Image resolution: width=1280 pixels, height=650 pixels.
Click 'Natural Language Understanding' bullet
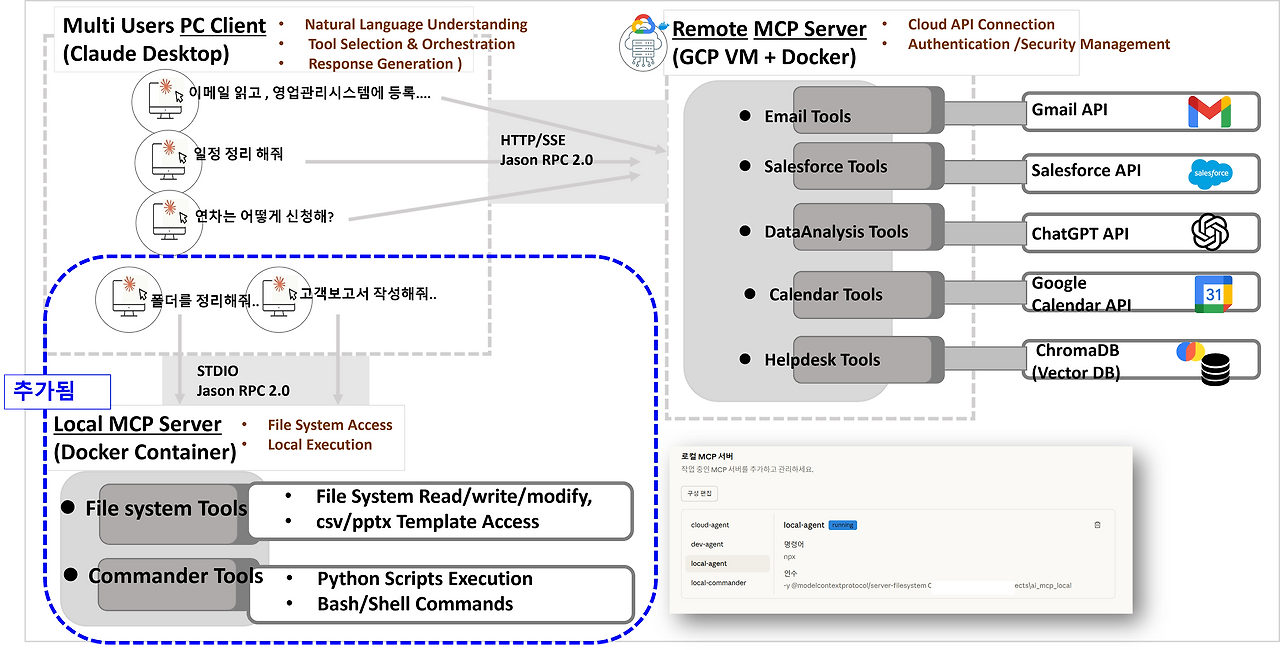pyautogui.click(x=416, y=24)
